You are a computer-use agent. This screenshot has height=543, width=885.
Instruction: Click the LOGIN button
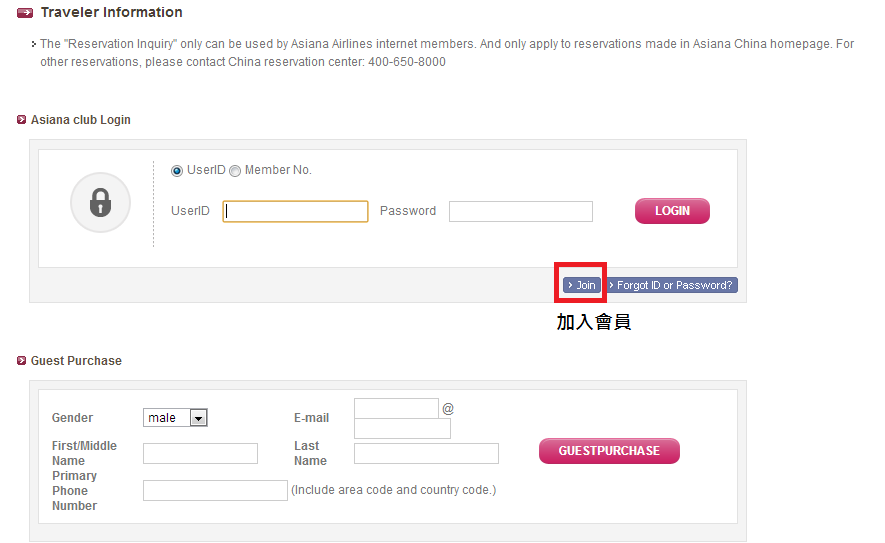coord(672,211)
